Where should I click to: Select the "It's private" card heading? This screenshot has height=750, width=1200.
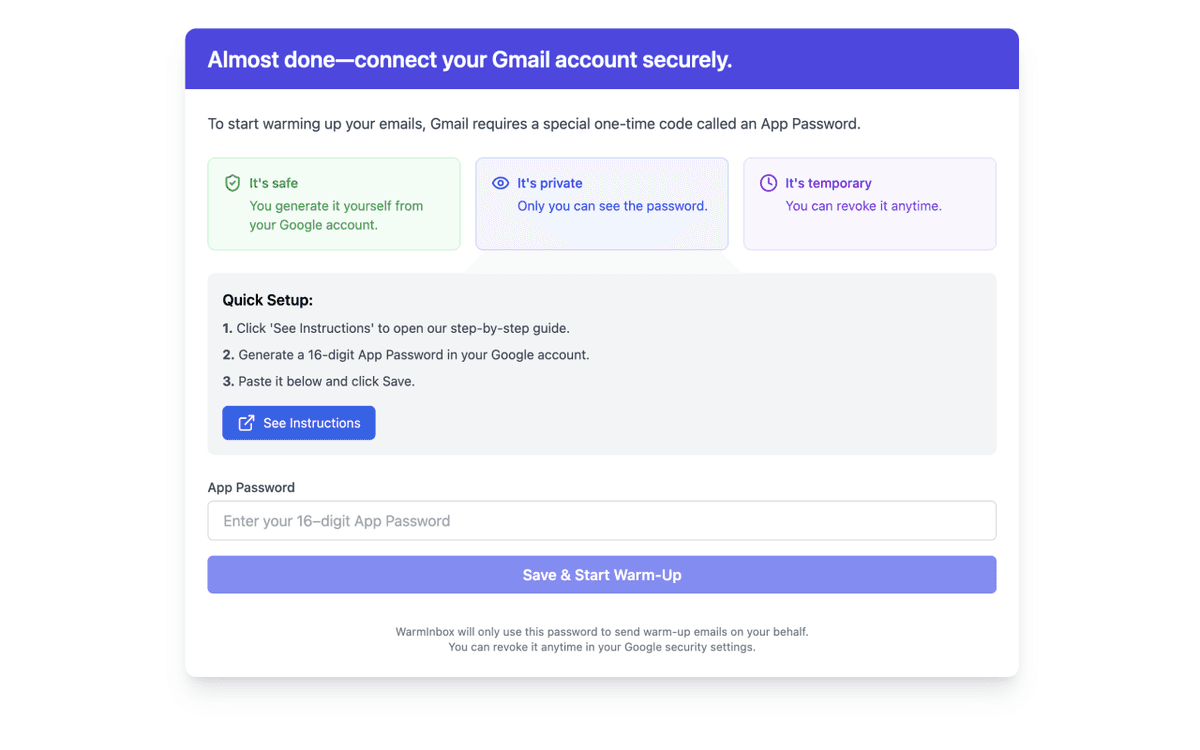click(549, 183)
